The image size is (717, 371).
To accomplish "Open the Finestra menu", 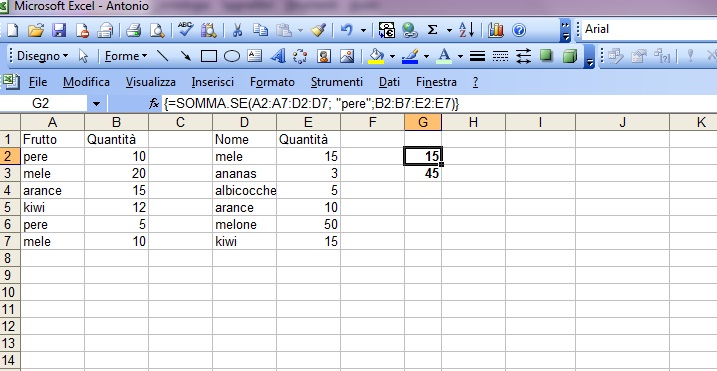I will [436, 82].
